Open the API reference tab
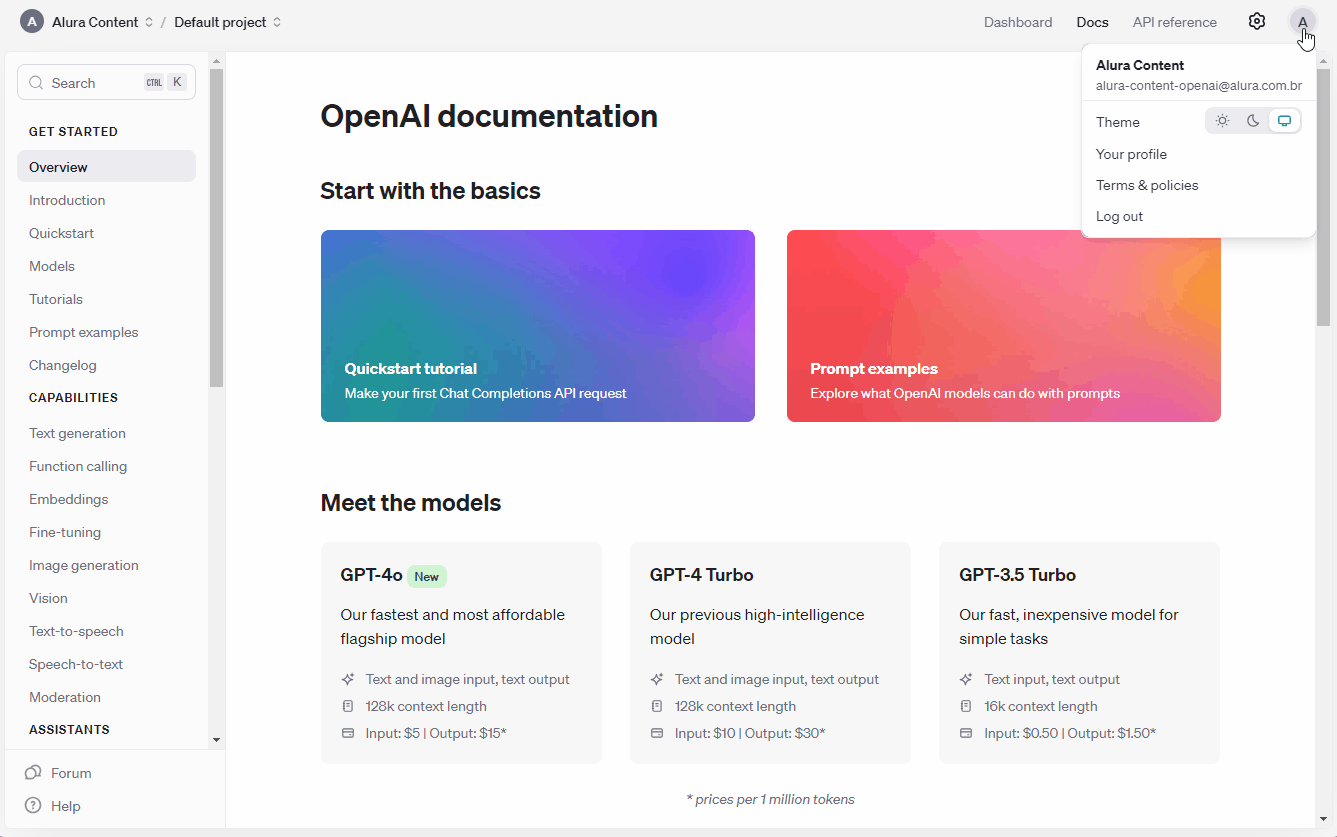The width and height of the screenshot is (1337, 837). pyautogui.click(x=1174, y=22)
